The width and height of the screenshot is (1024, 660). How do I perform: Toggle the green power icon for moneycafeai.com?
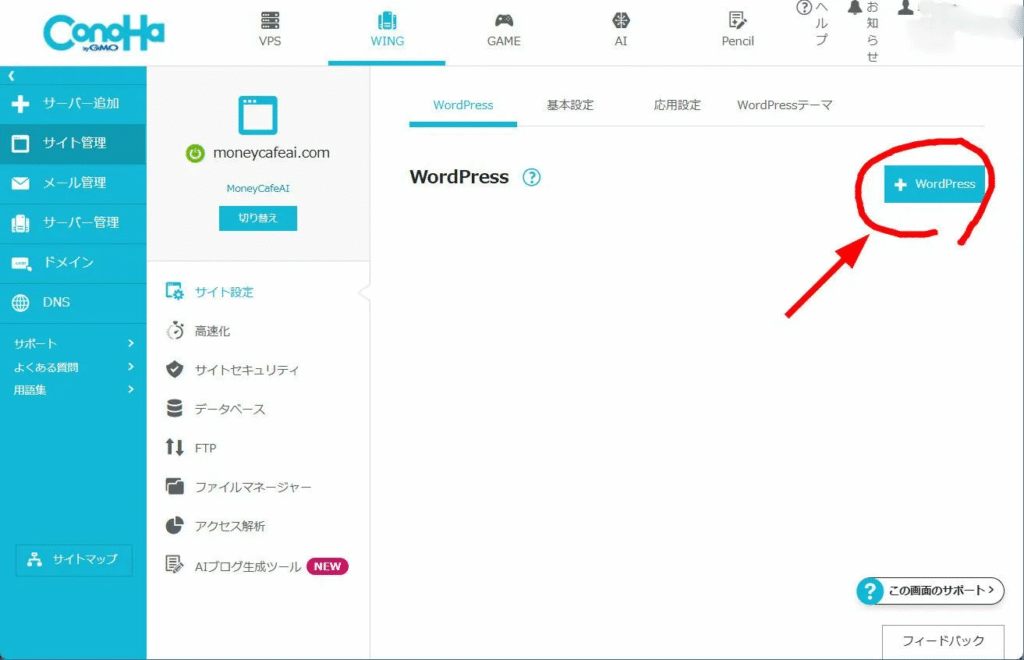(x=195, y=153)
